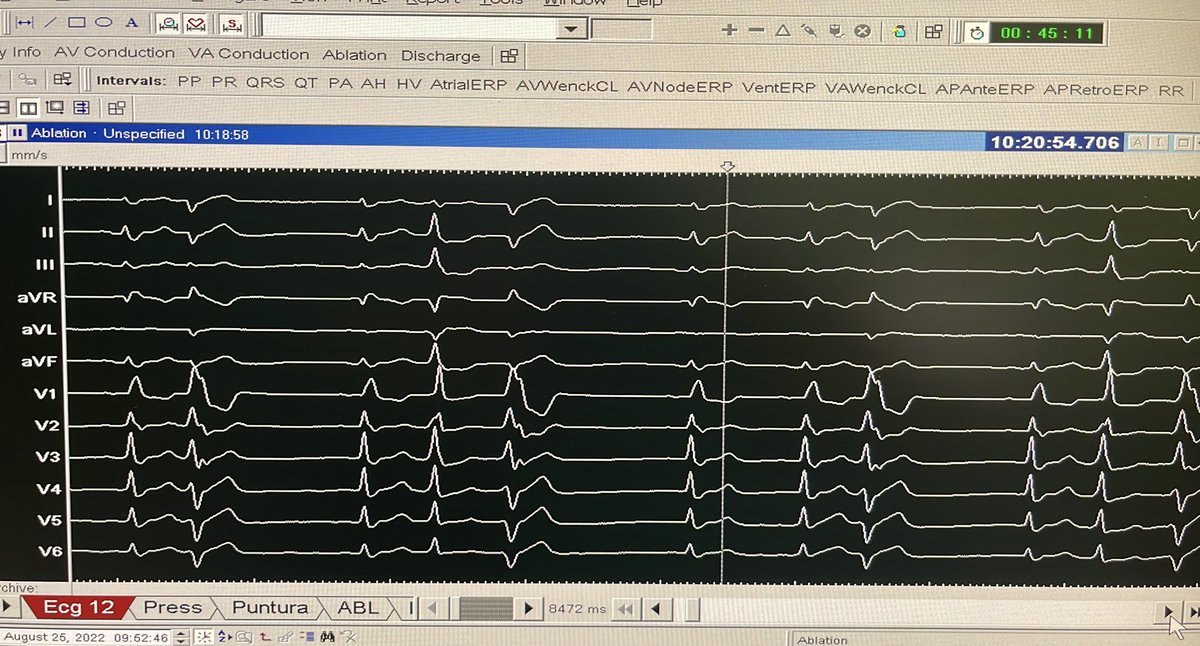Select the VentERP interval
Image resolution: width=1200 pixels, height=646 pixels.
click(x=779, y=88)
